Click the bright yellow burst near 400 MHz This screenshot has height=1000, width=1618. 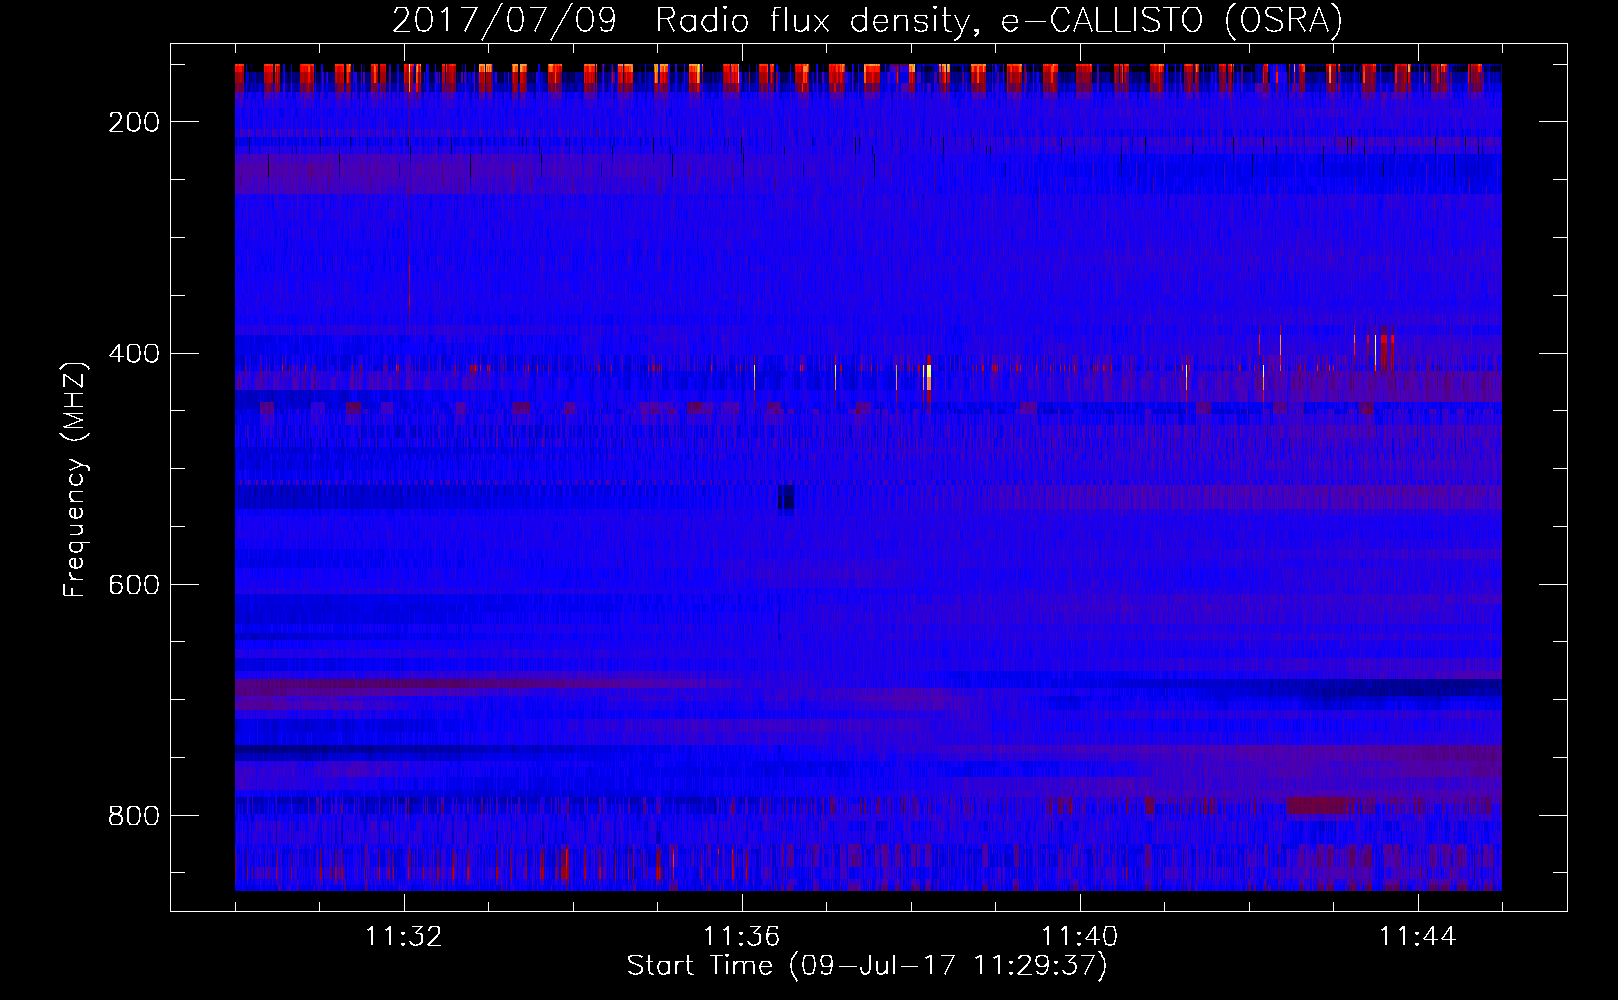[x=929, y=377]
